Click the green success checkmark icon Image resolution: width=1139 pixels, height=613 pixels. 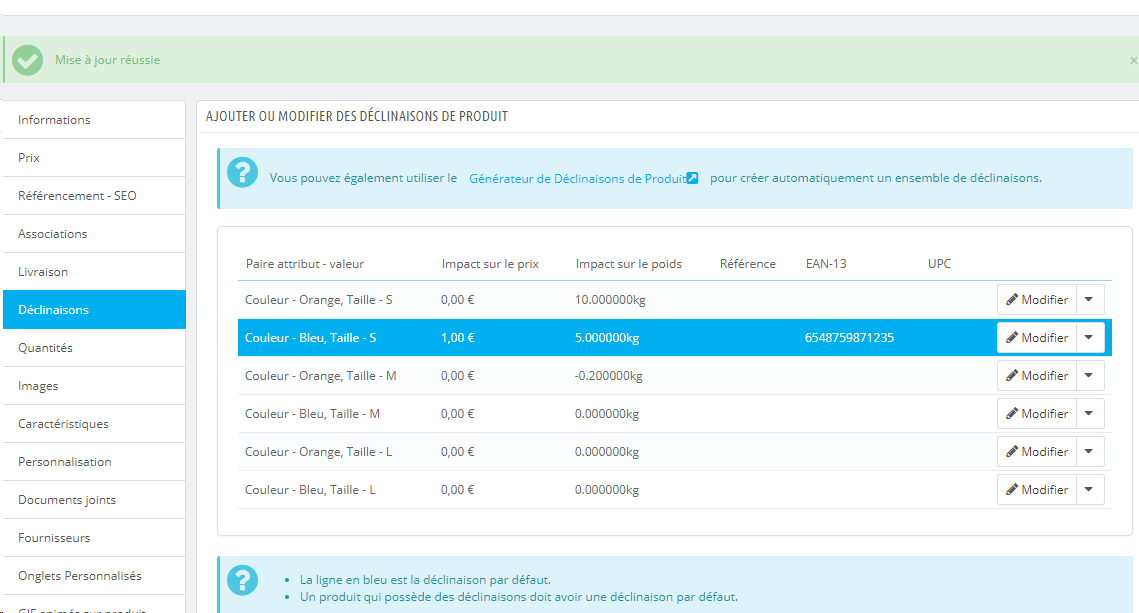click(x=28, y=60)
